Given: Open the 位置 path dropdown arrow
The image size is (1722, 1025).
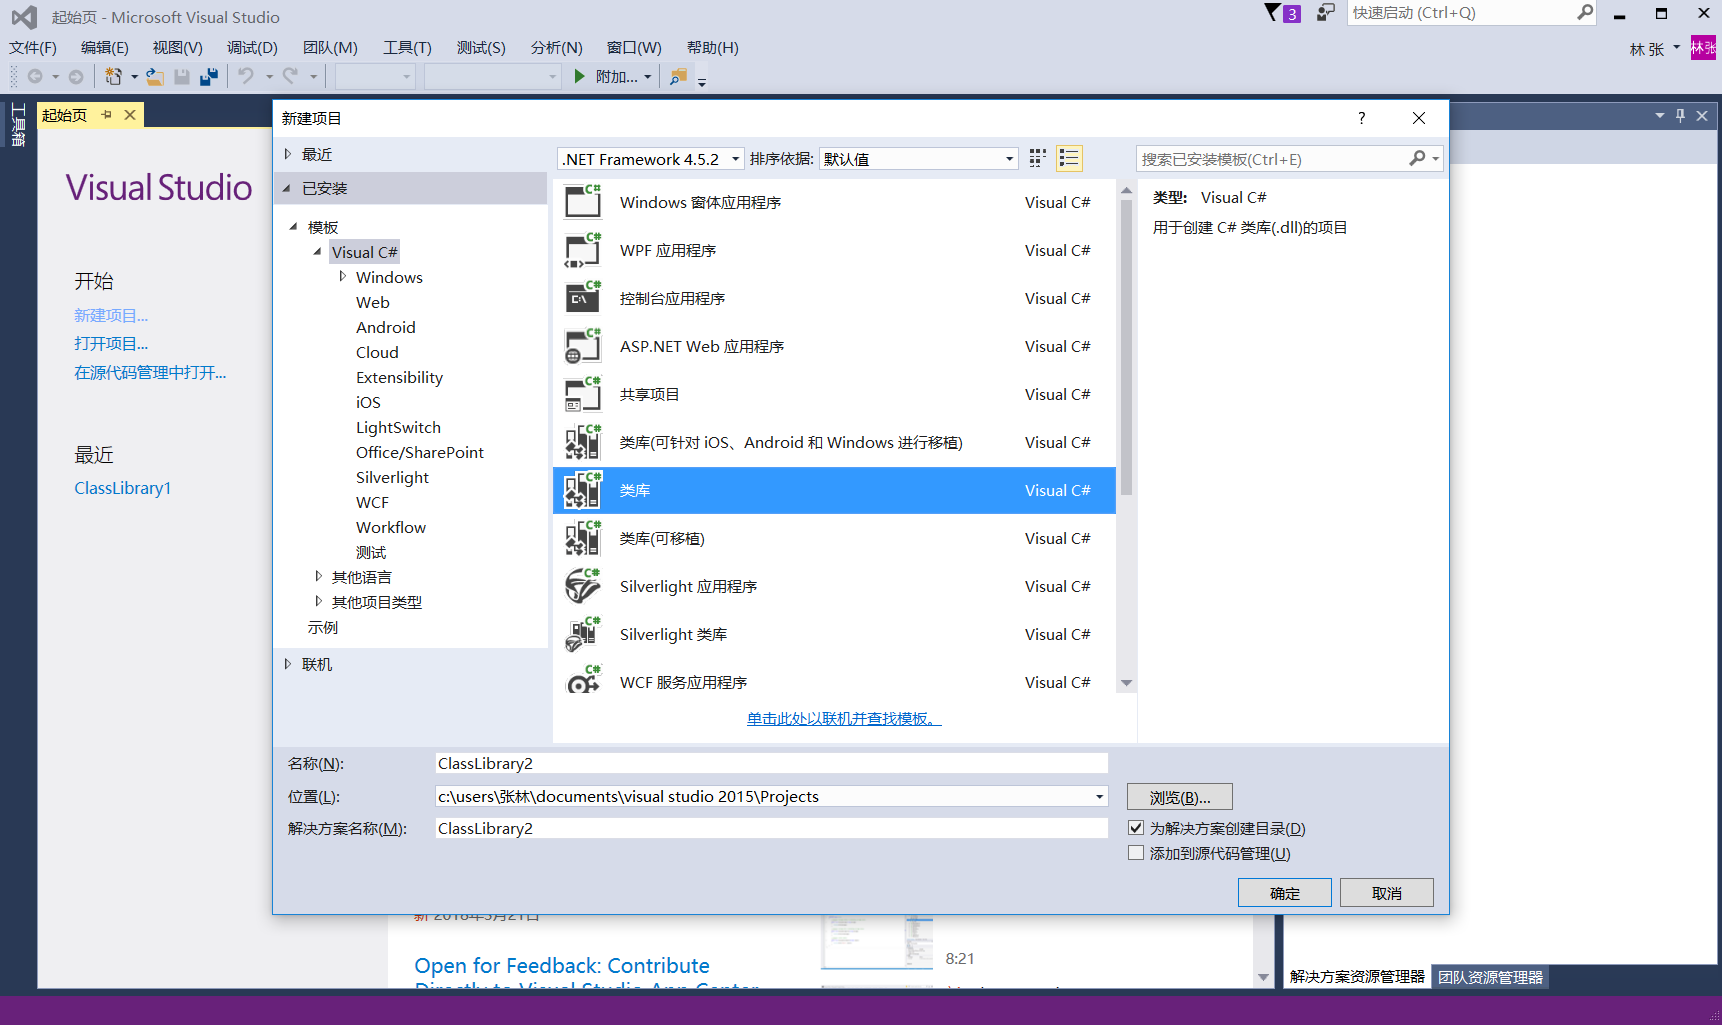Looking at the screenshot, I should (x=1099, y=797).
